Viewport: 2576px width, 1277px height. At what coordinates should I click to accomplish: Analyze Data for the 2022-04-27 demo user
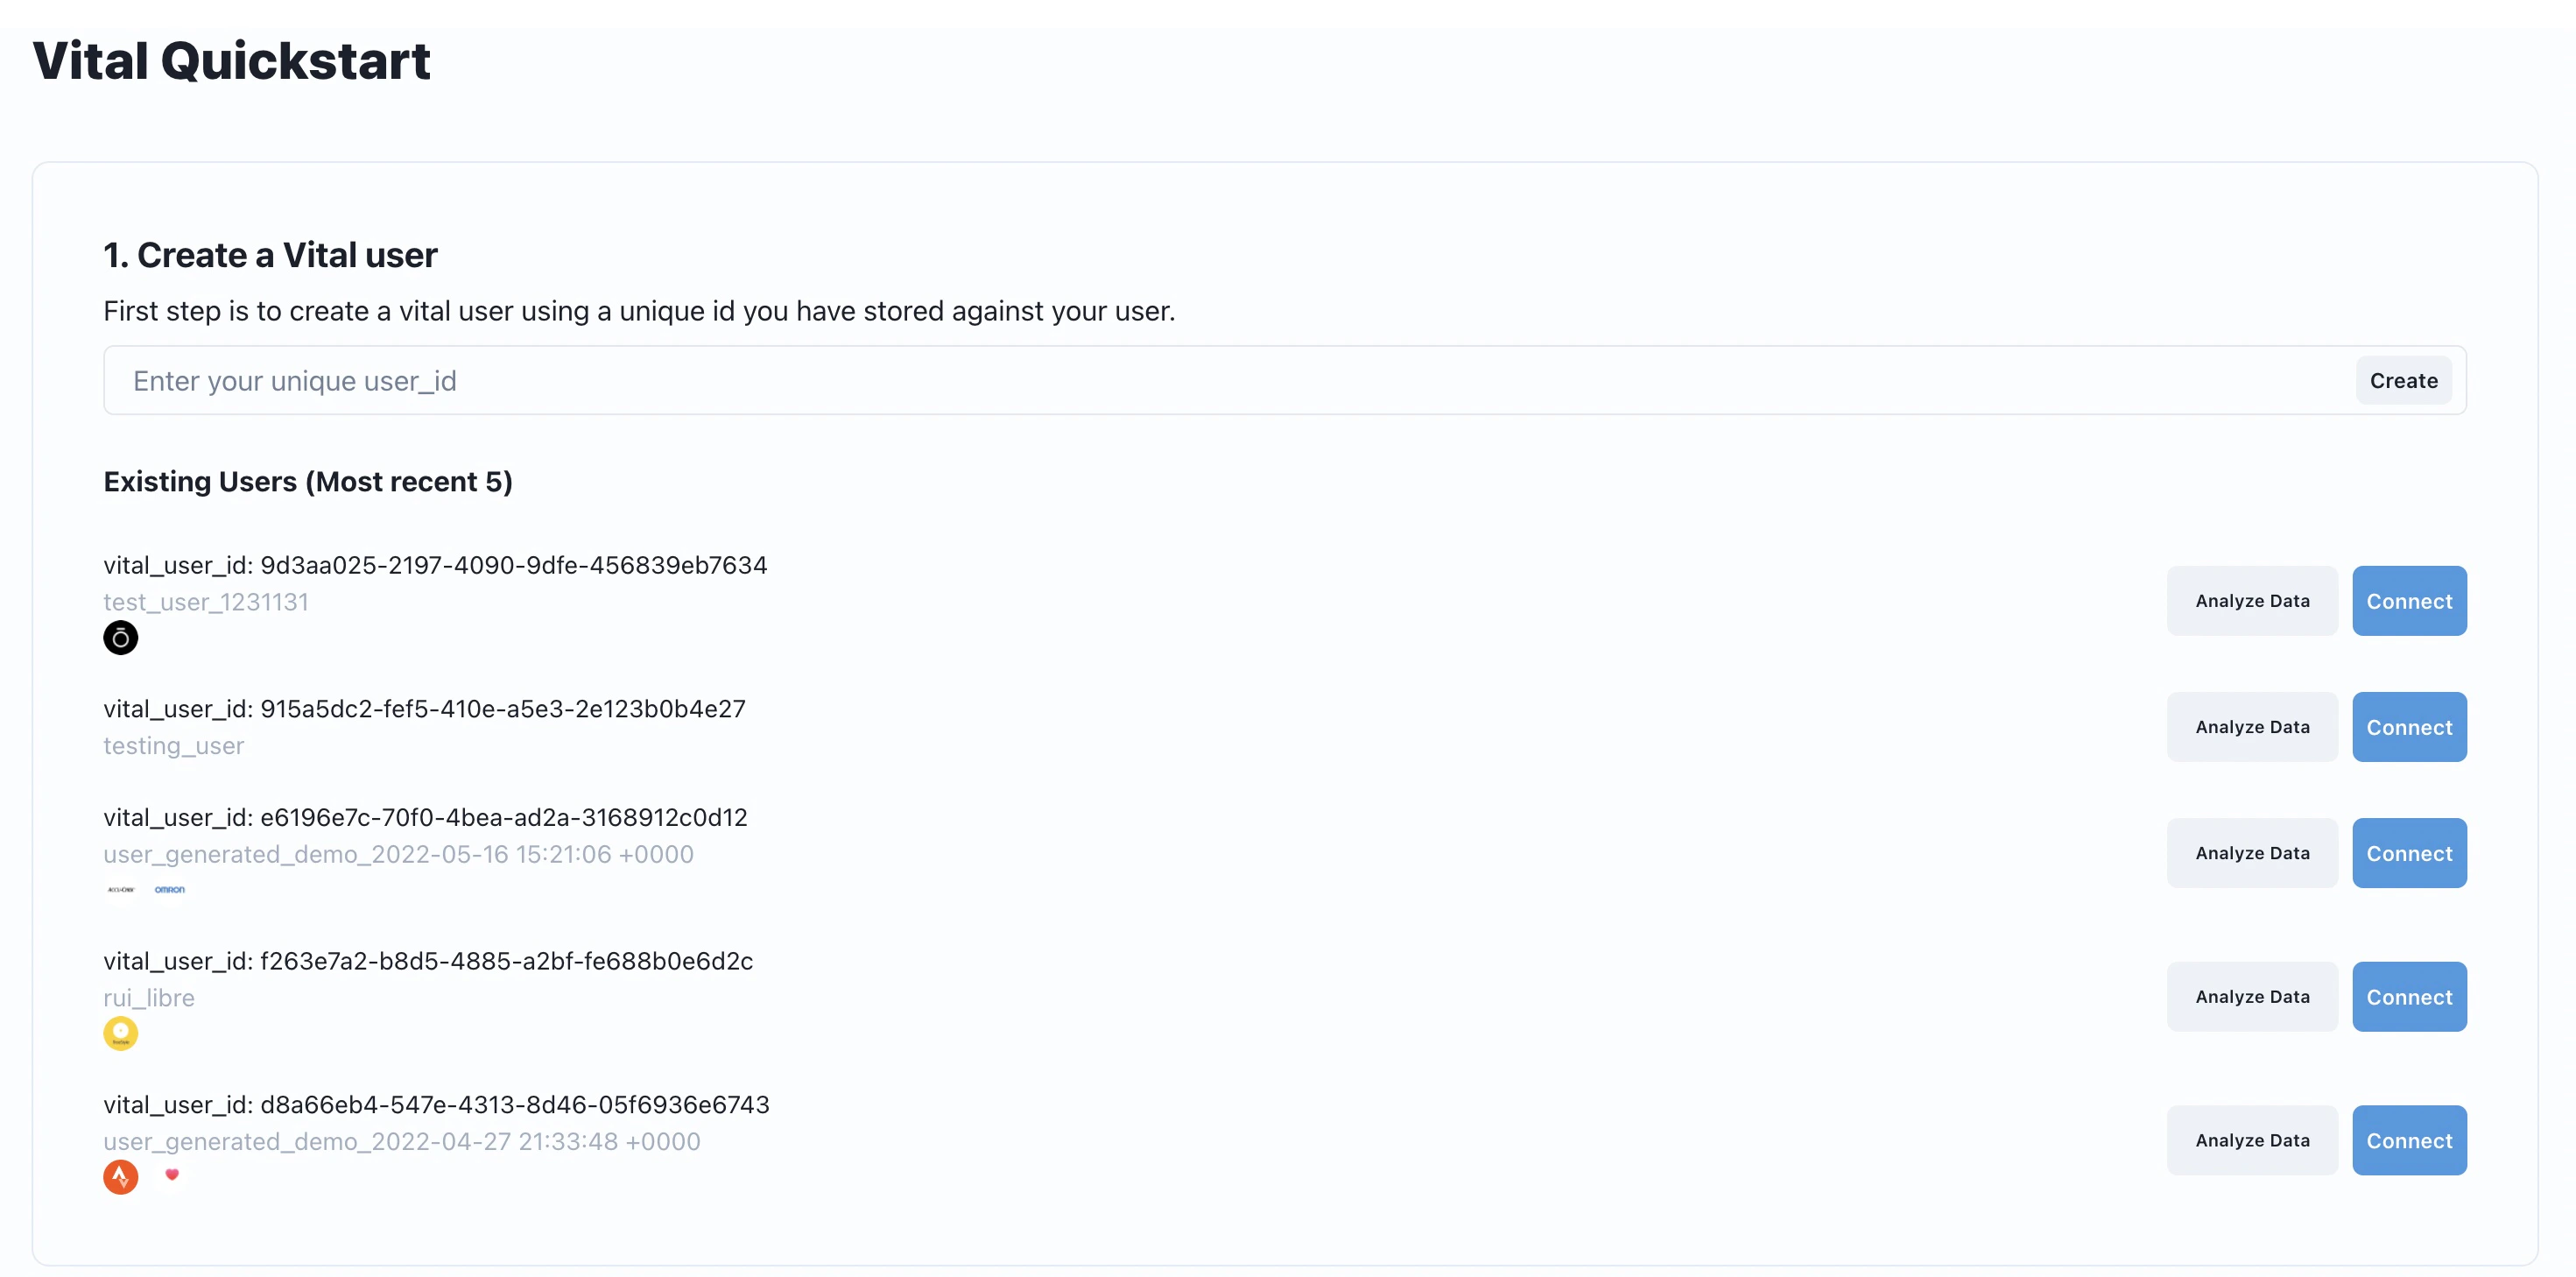pos(2252,1141)
